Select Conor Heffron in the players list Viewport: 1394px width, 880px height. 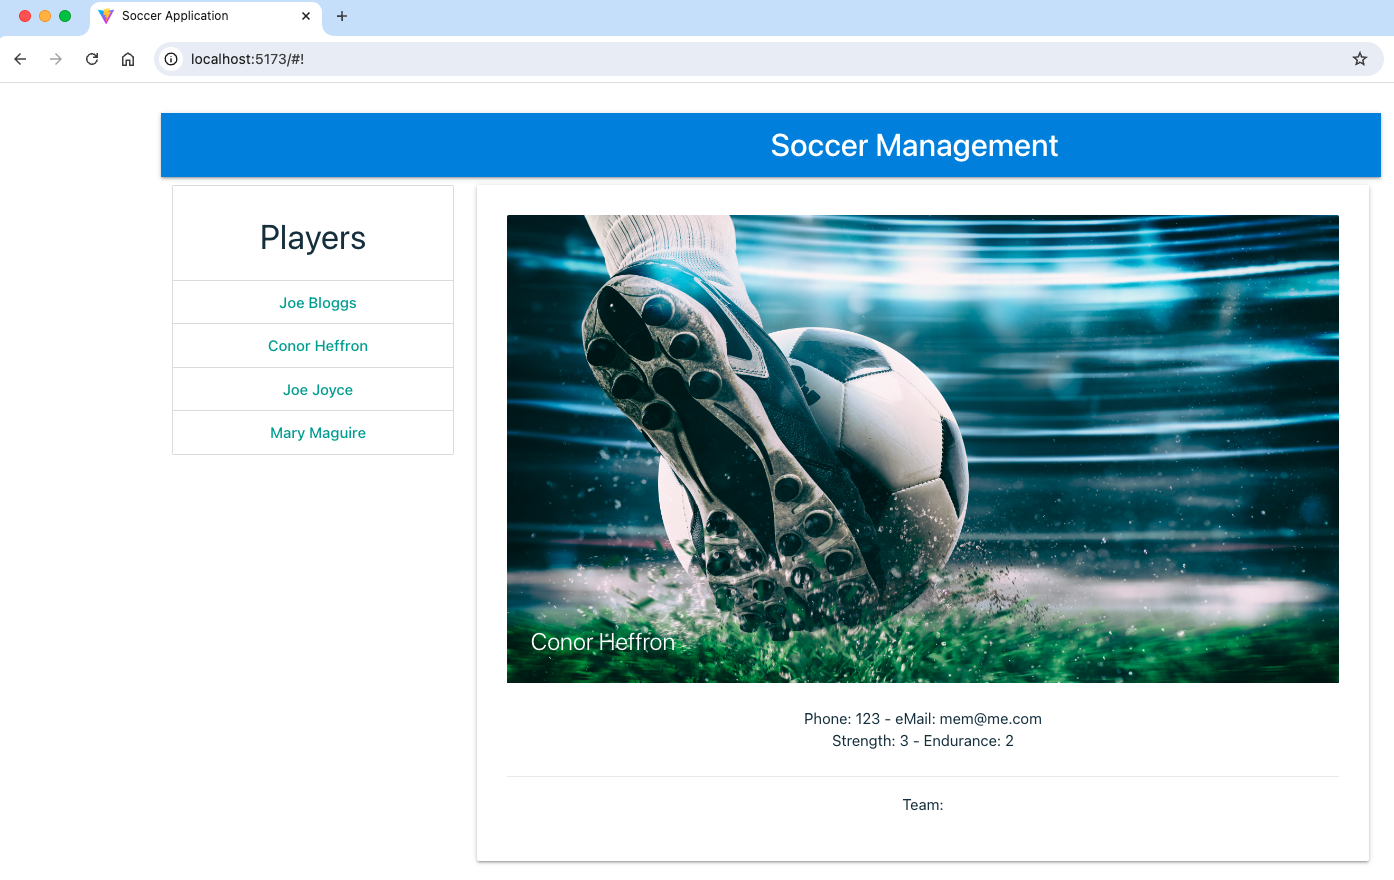(317, 346)
